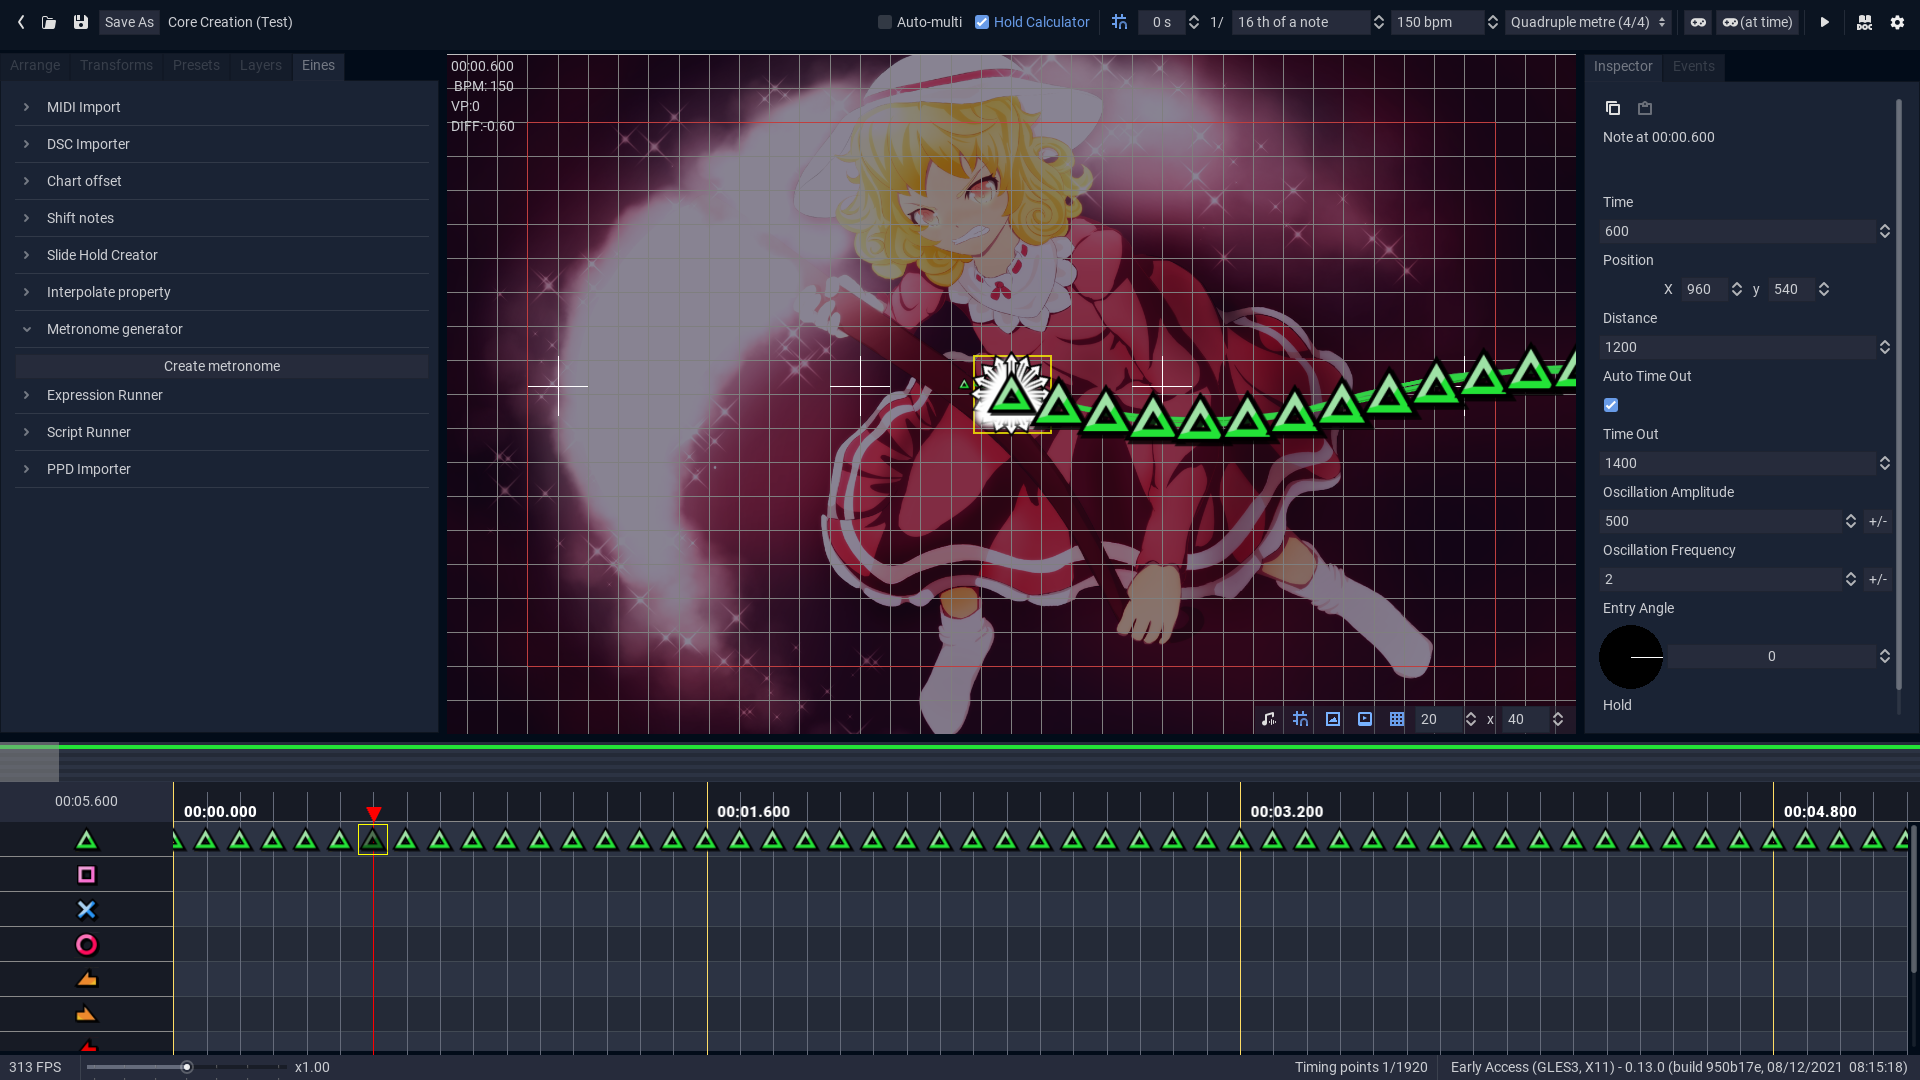Click the selected triangle note on the timeline
This screenshot has width=1920, height=1080.
pos(373,840)
